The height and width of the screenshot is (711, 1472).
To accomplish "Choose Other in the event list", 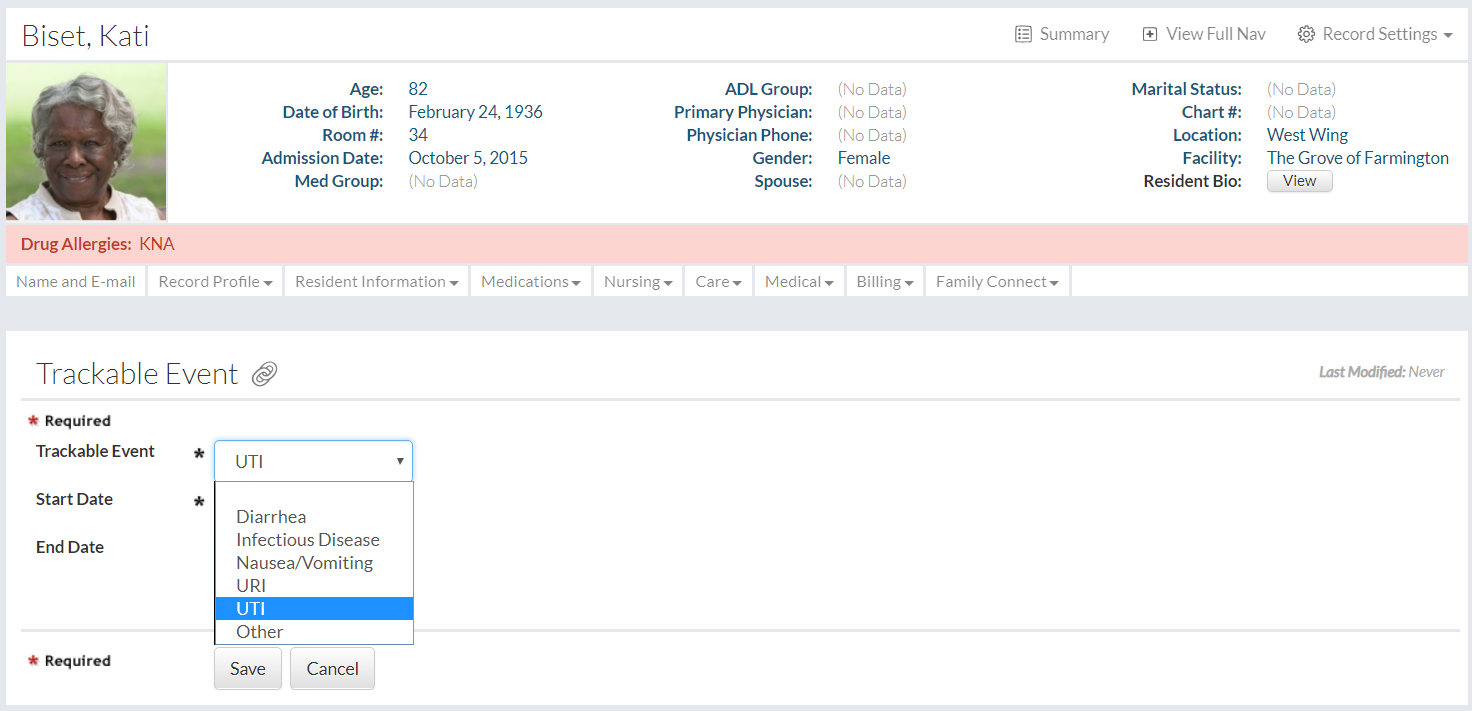I will coord(260,632).
